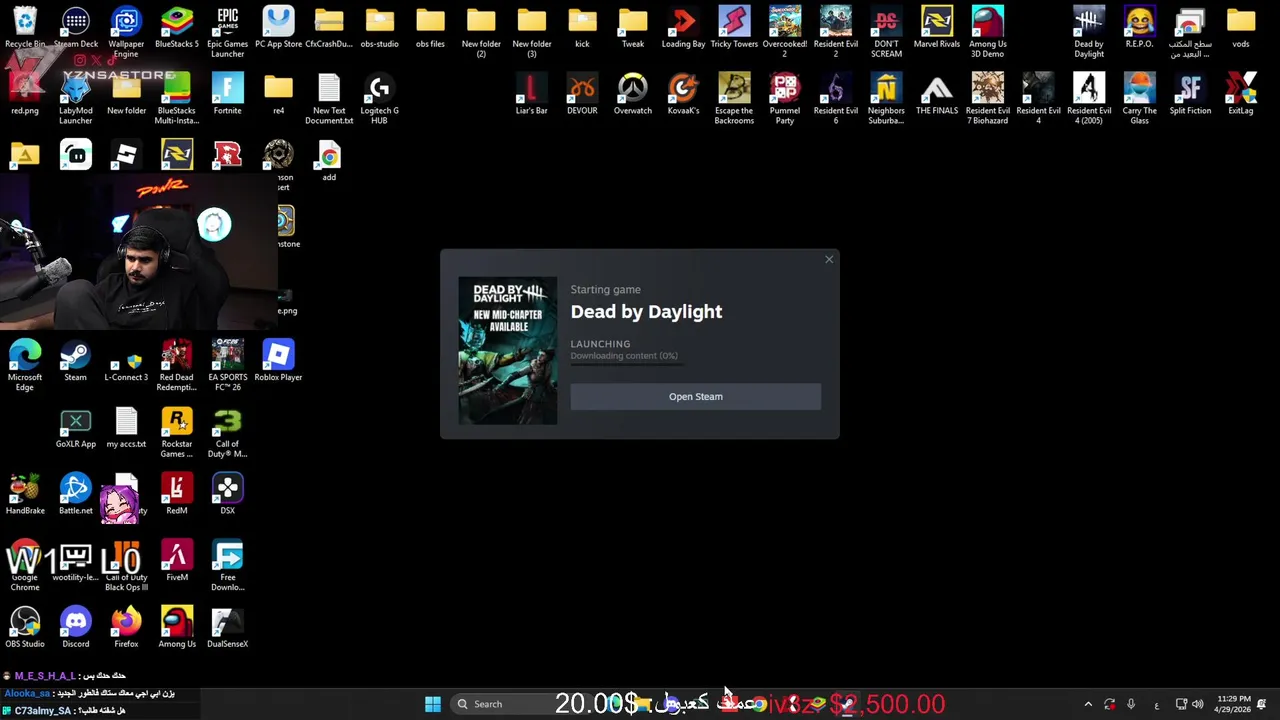Open taskbar clock and date
The width and height of the screenshot is (1280, 720).
1234,704
